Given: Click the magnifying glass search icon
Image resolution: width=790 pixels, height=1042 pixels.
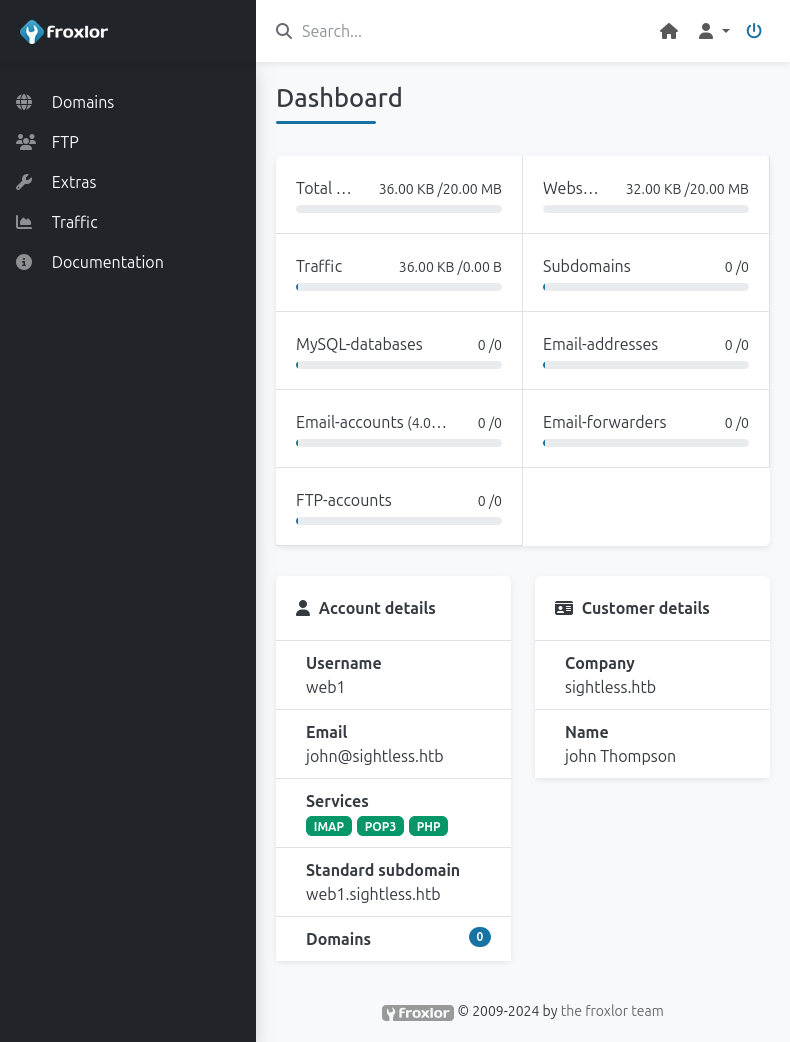Looking at the screenshot, I should click(x=284, y=31).
